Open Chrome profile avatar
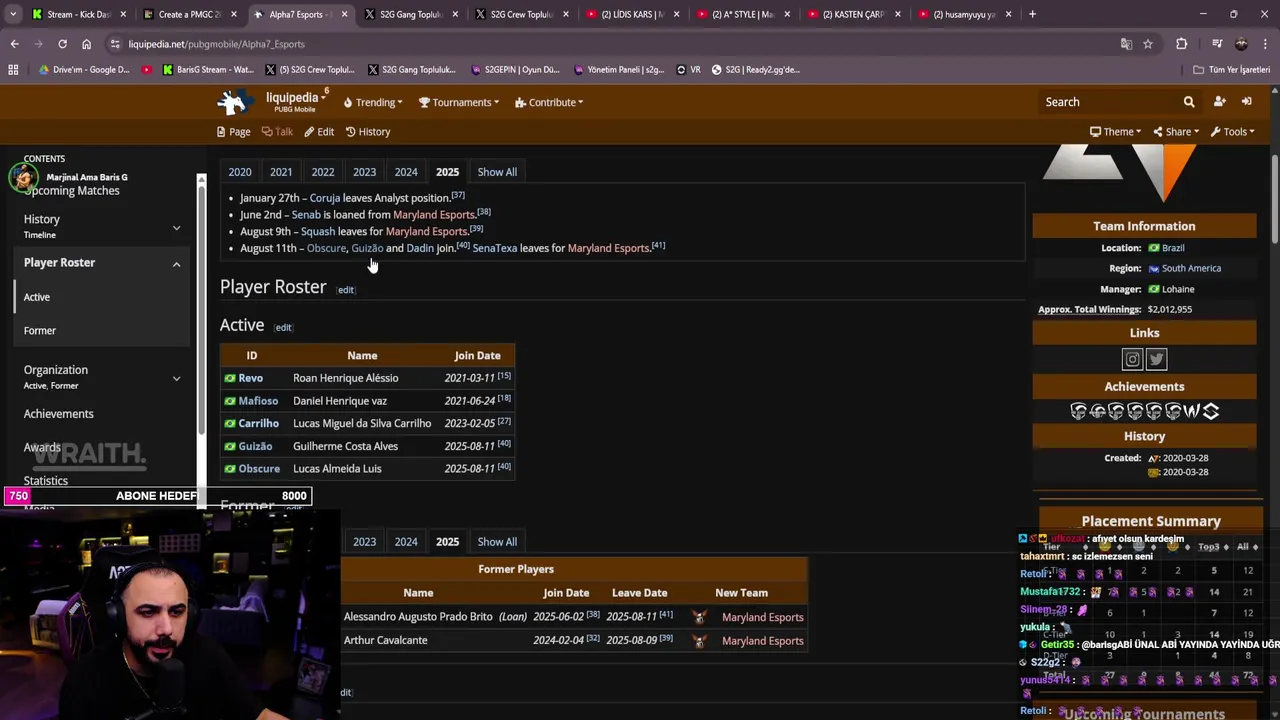 [x=1241, y=44]
